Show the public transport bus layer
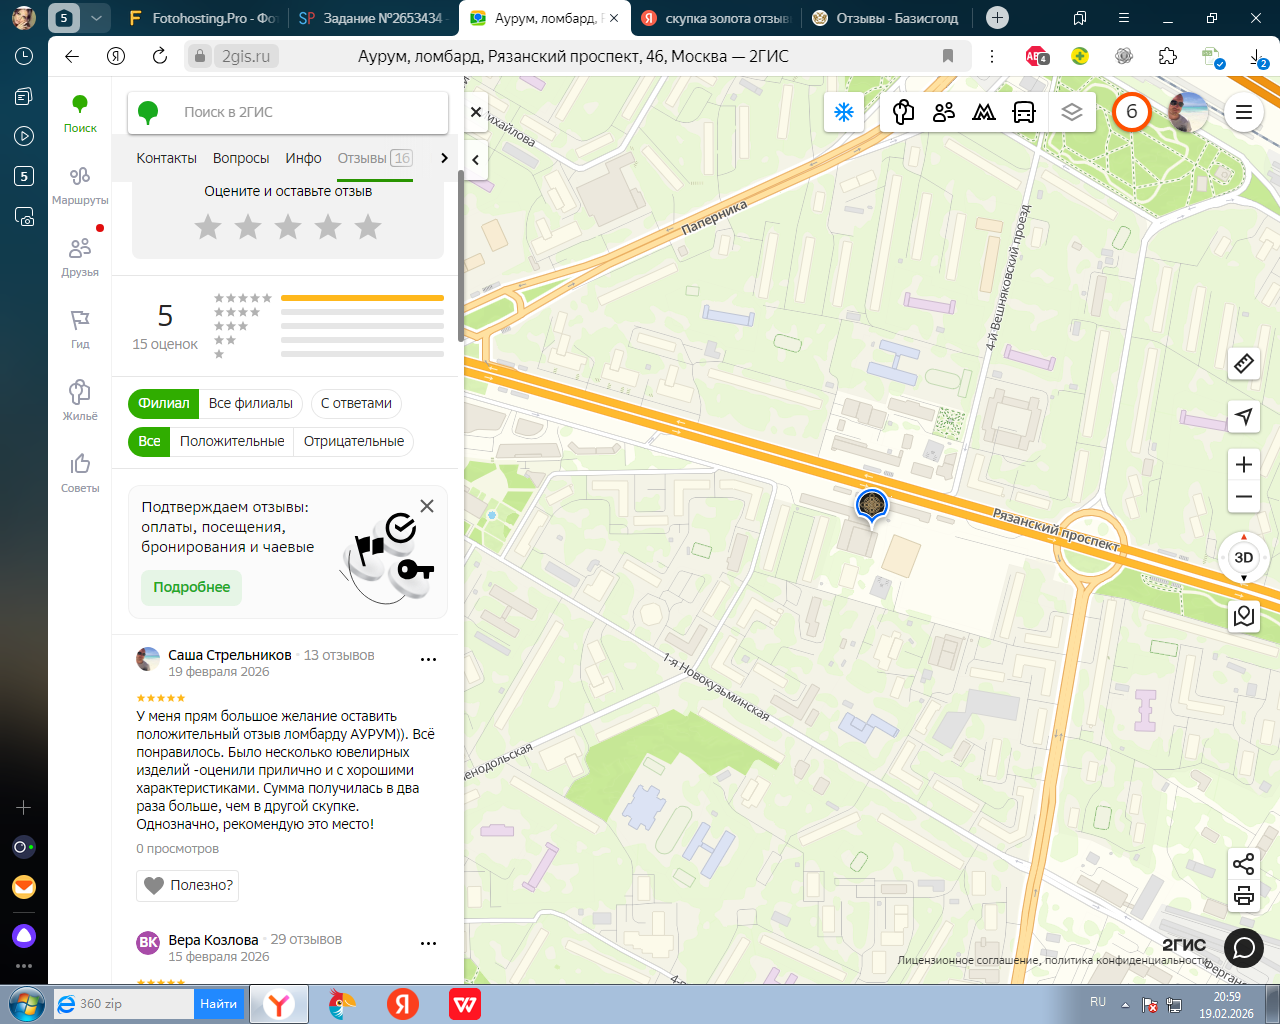1280x1024 pixels. pyautogui.click(x=1024, y=112)
